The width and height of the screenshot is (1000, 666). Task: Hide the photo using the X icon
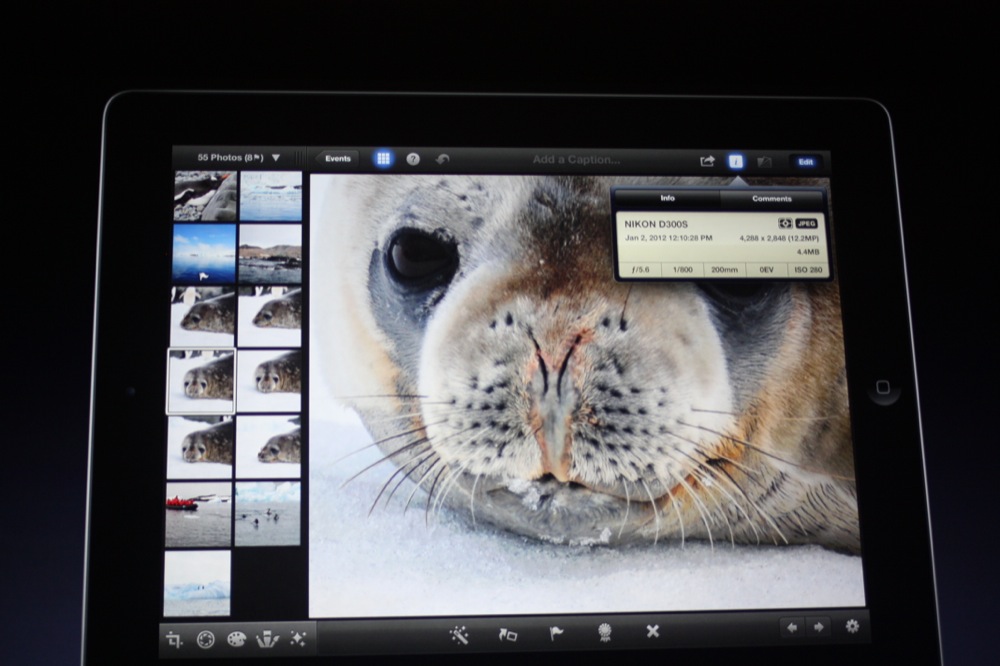653,631
